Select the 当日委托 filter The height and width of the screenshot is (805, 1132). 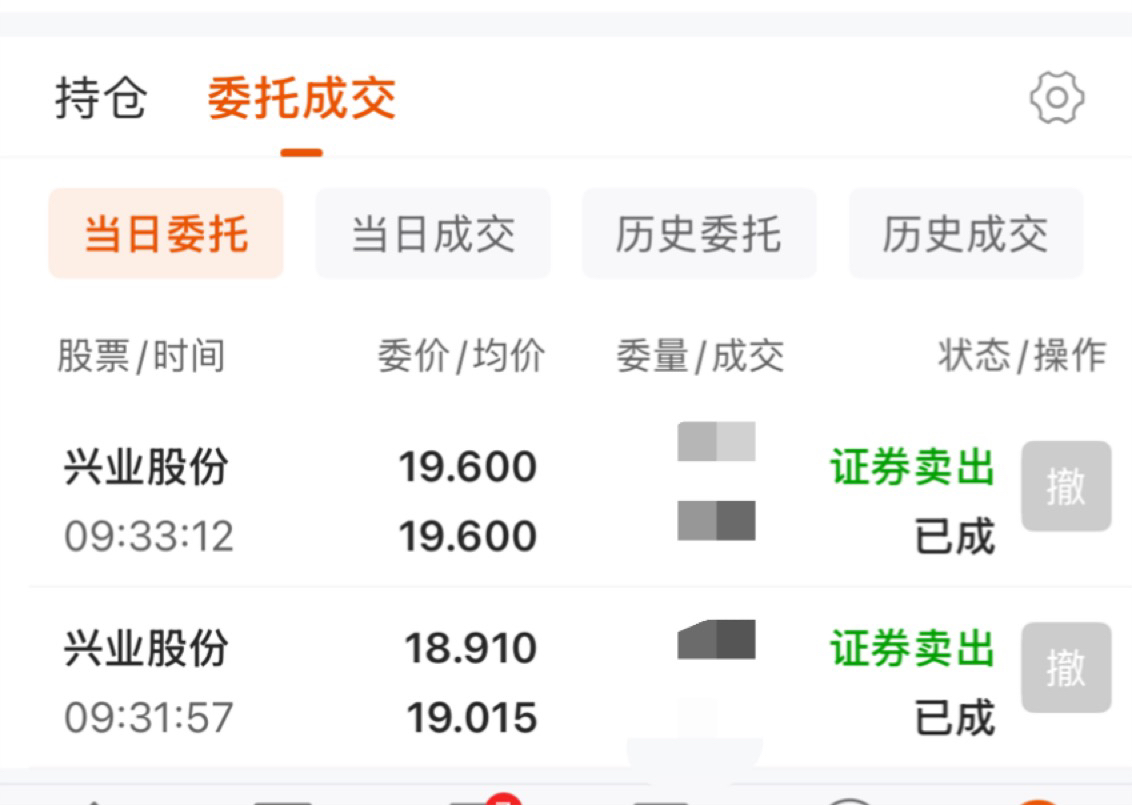point(166,233)
